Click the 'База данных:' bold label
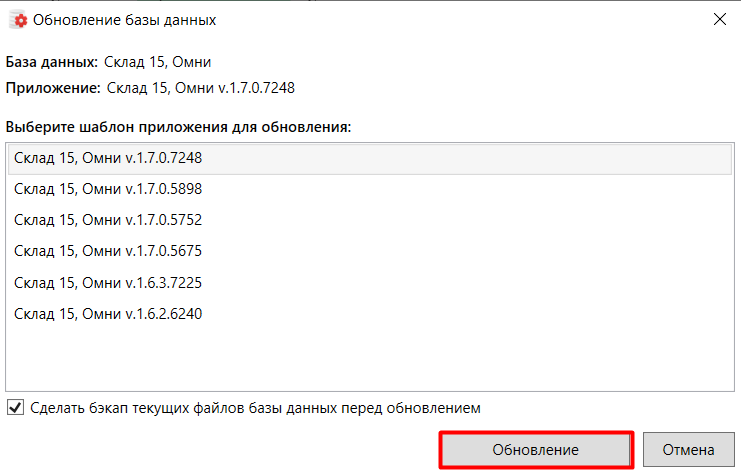Screen dimensions: 741x471 tap(52, 62)
